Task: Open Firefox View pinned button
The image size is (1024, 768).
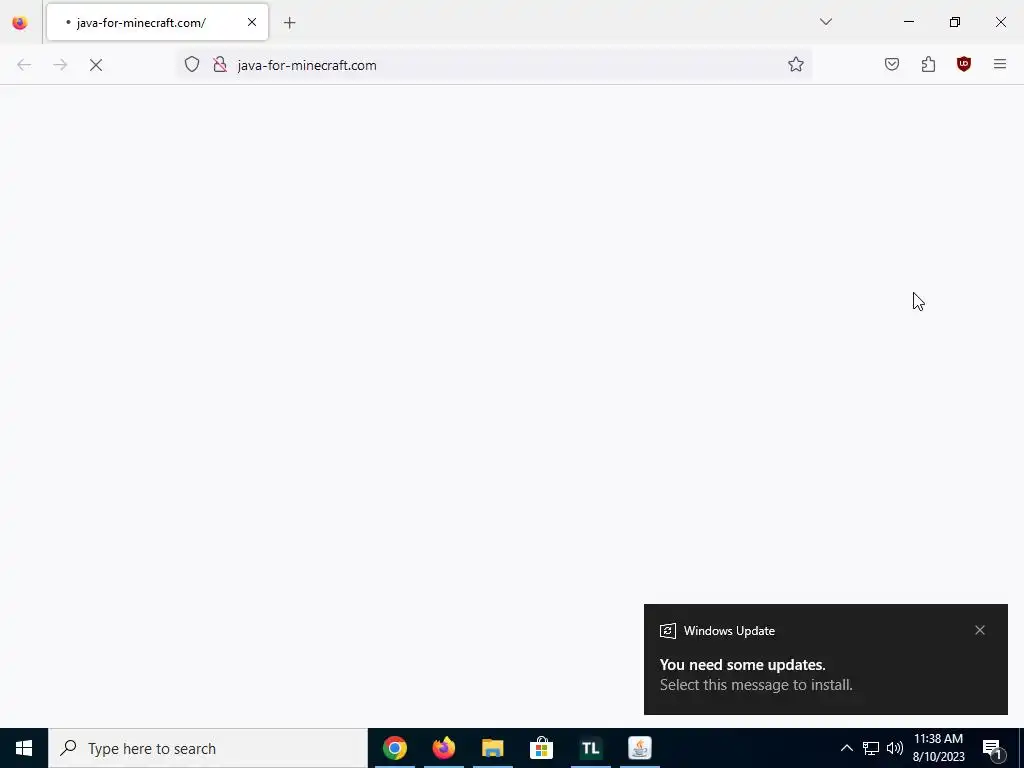Action: [x=20, y=23]
